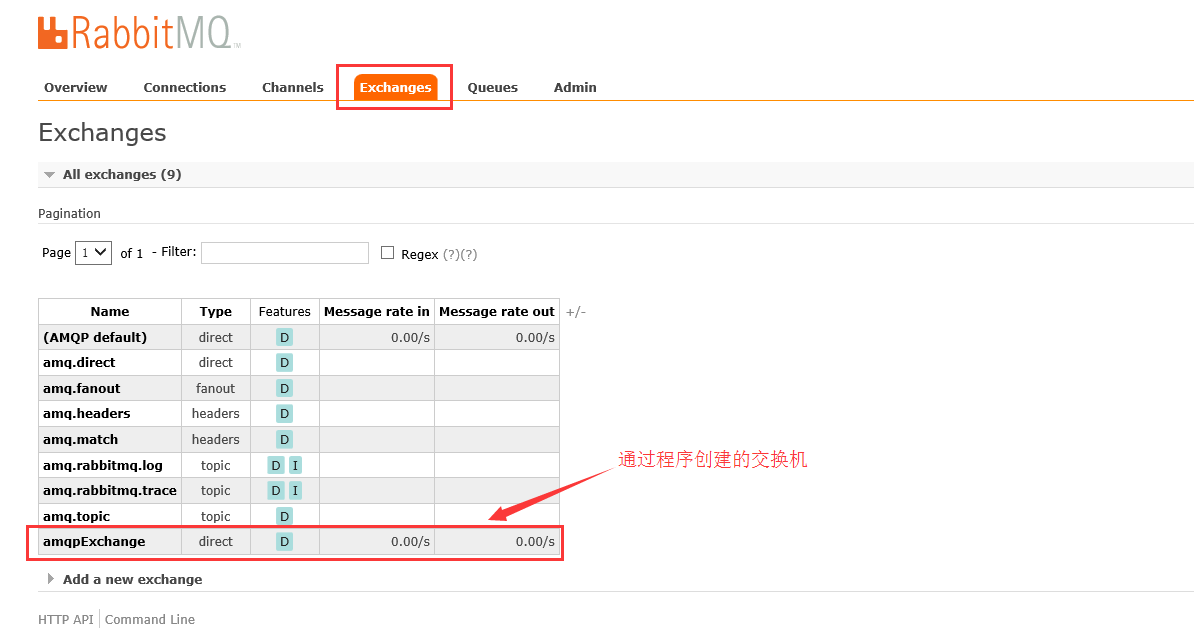Go to the Channels tab

click(292, 88)
